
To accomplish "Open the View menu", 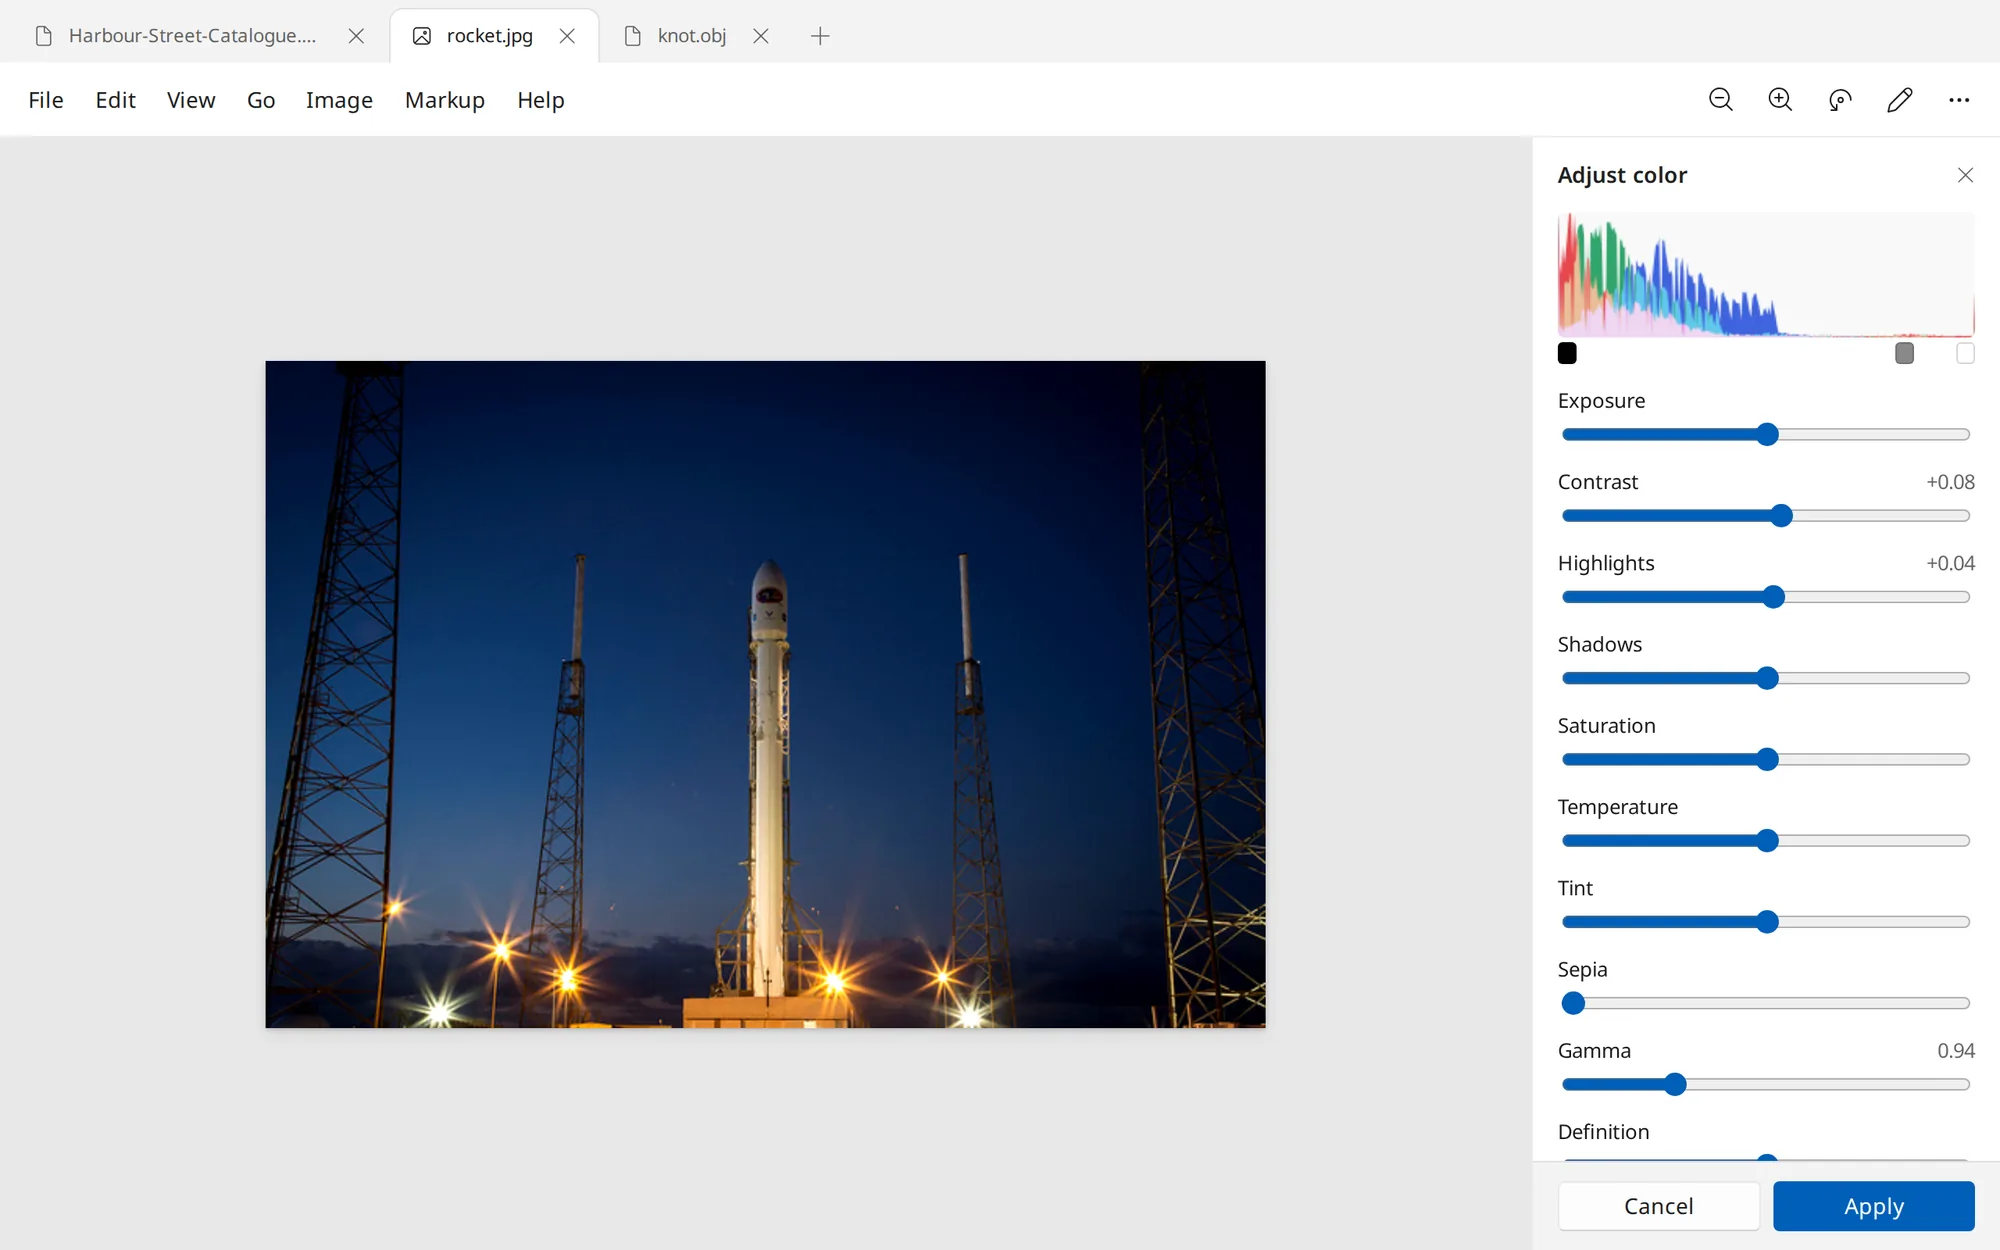I will [x=191, y=100].
